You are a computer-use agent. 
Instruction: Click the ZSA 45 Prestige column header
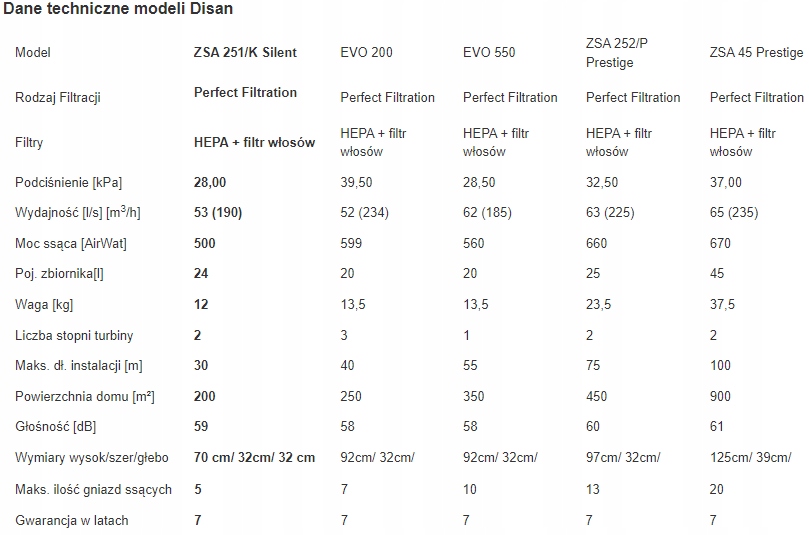click(756, 52)
